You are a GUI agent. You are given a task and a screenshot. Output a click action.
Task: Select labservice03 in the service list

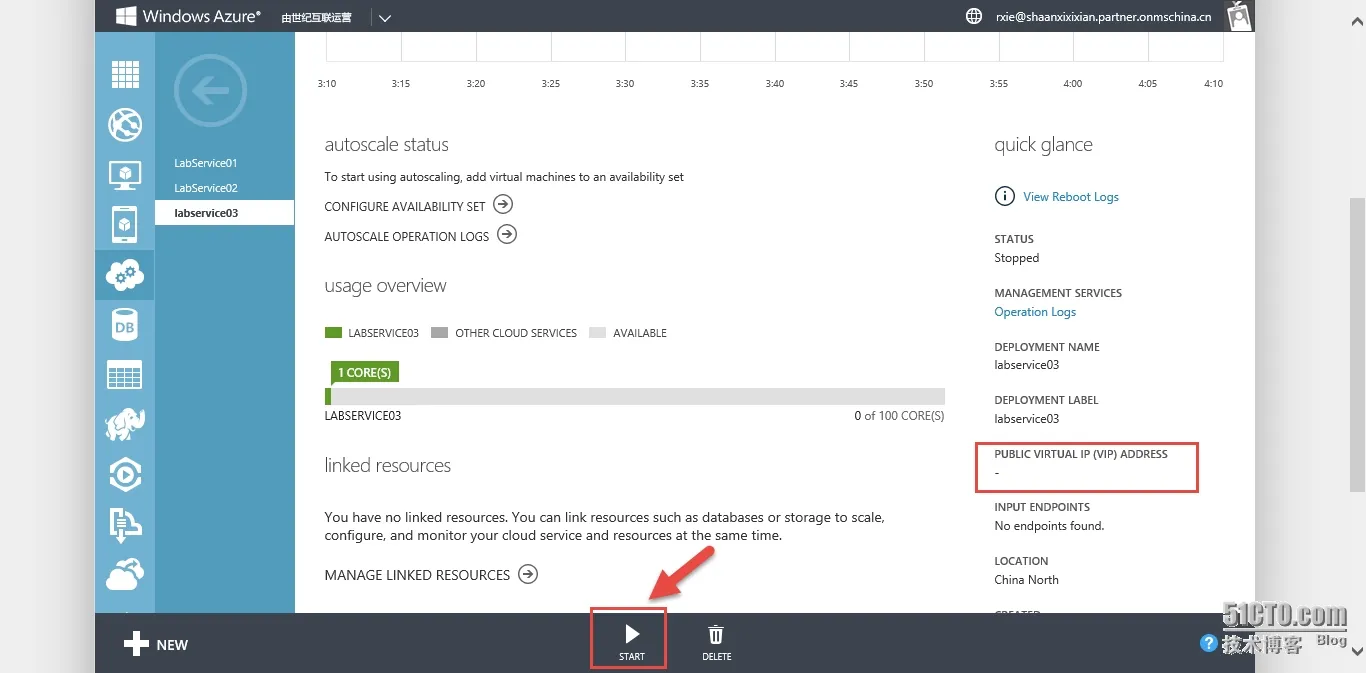coord(225,213)
